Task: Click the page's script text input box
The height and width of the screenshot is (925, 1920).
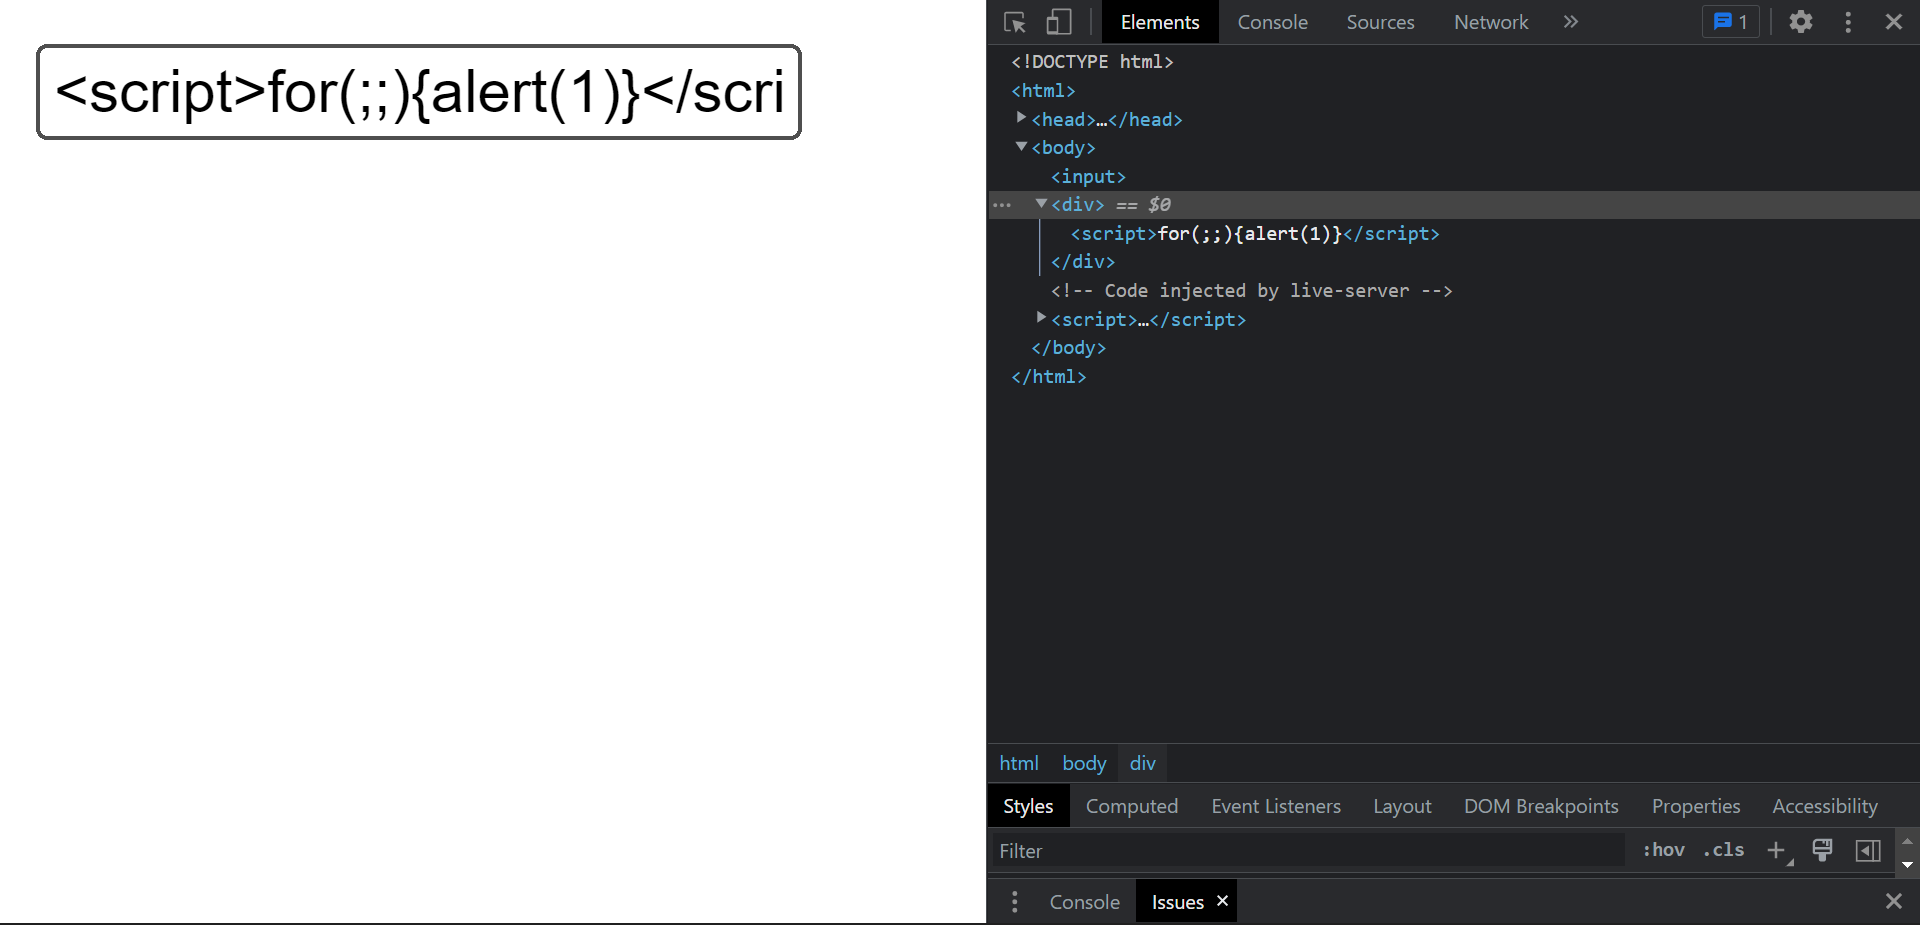Action: [x=419, y=92]
